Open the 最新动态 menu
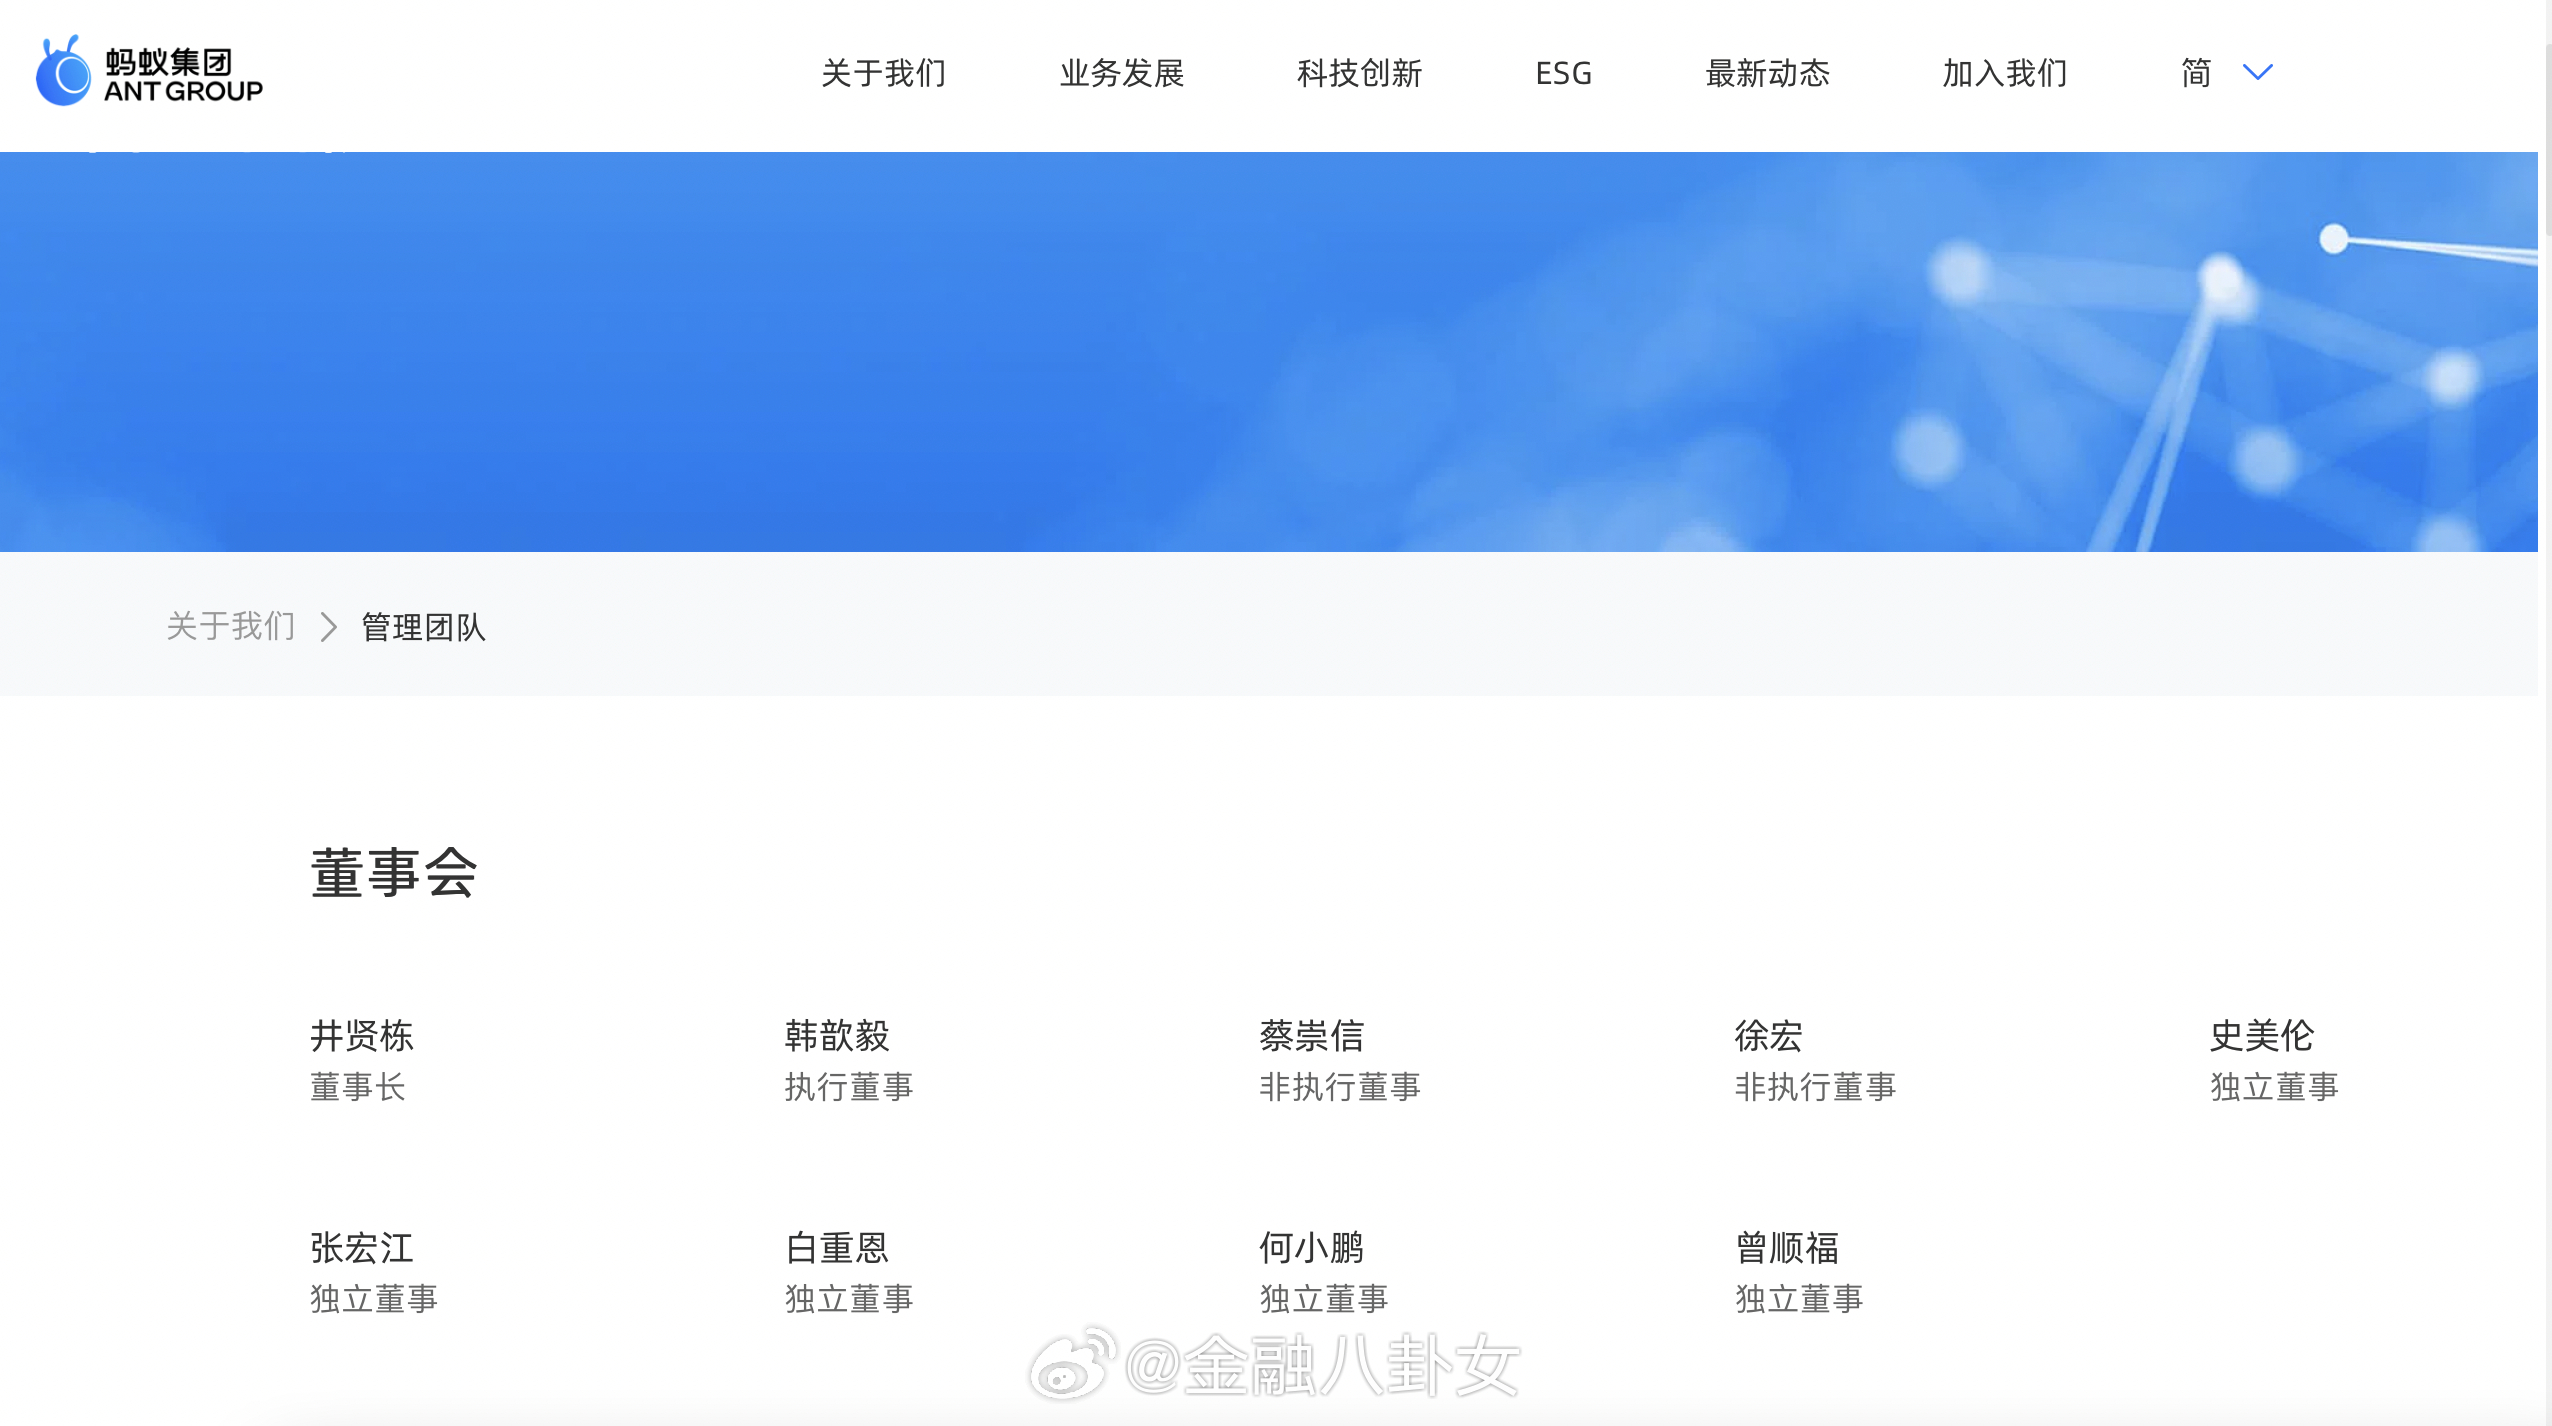This screenshot has width=2552, height=1426. click(x=1767, y=73)
